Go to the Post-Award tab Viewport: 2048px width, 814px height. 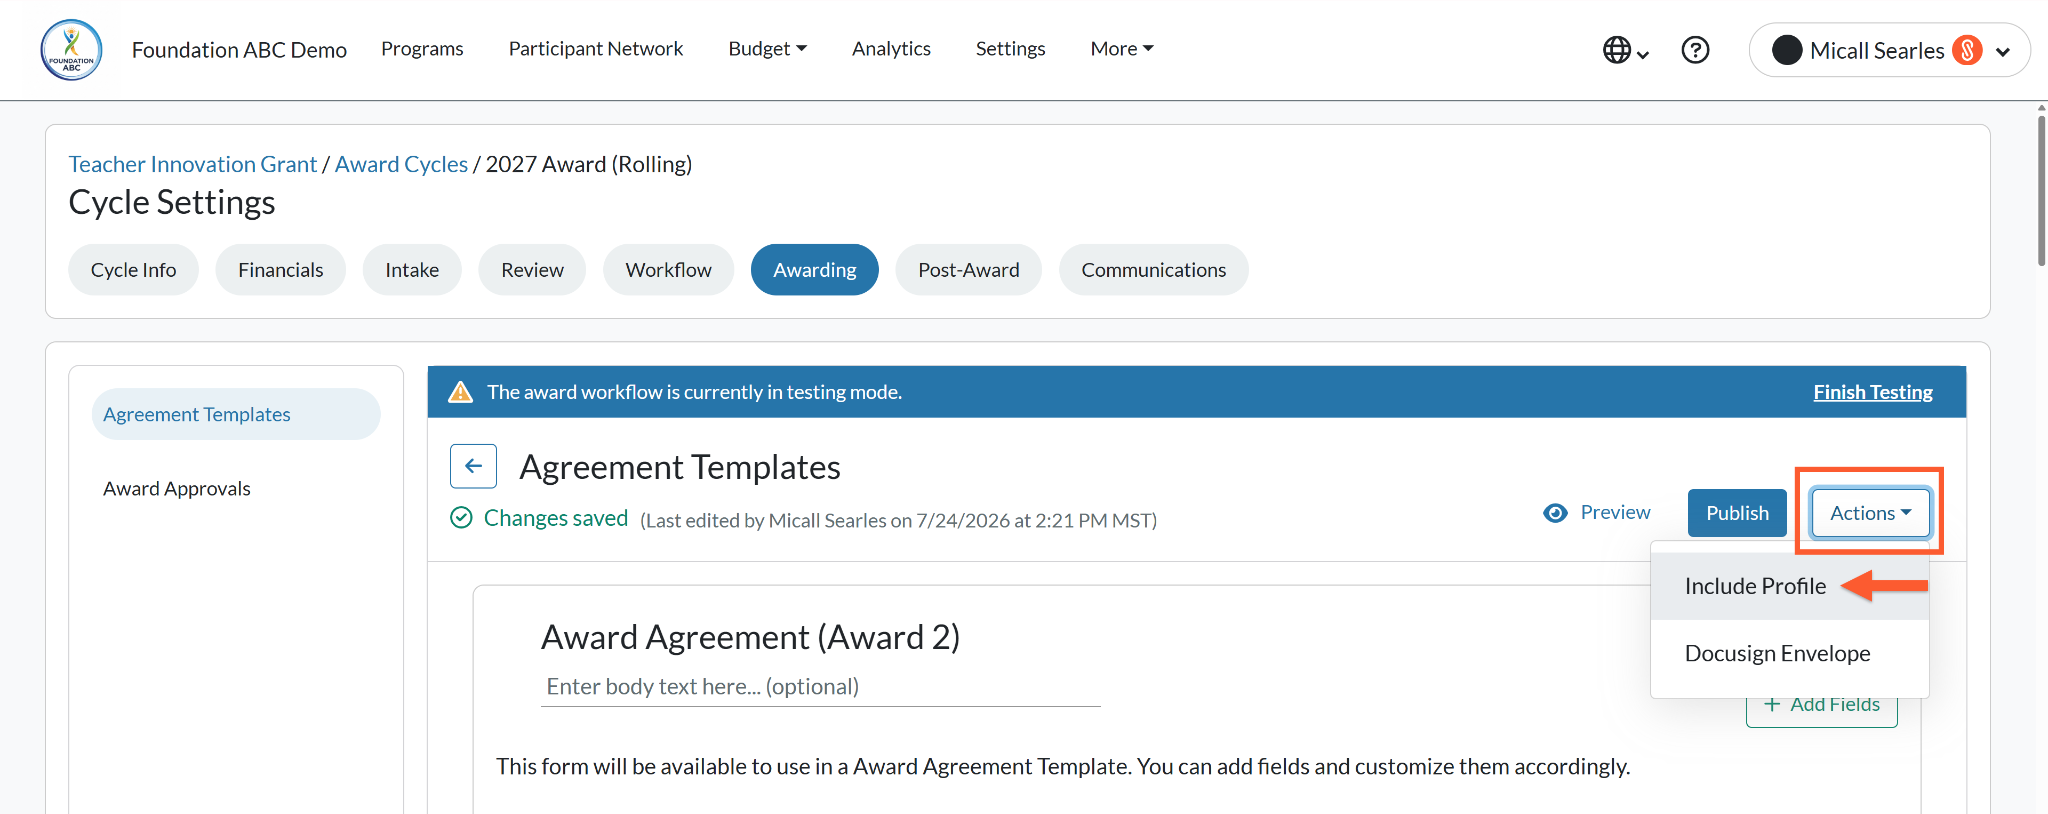(968, 270)
